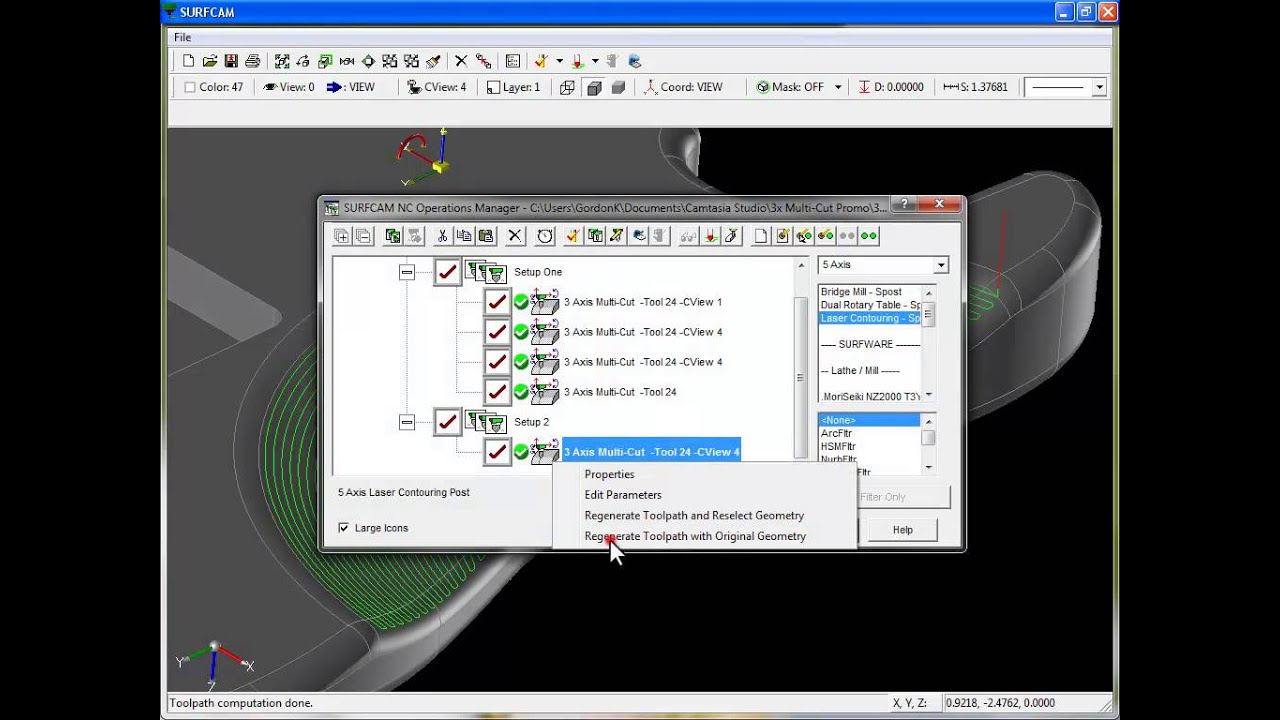This screenshot has height=720, width=1280.
Task: Choose Properties from context menu
Action: click(609, 474)
